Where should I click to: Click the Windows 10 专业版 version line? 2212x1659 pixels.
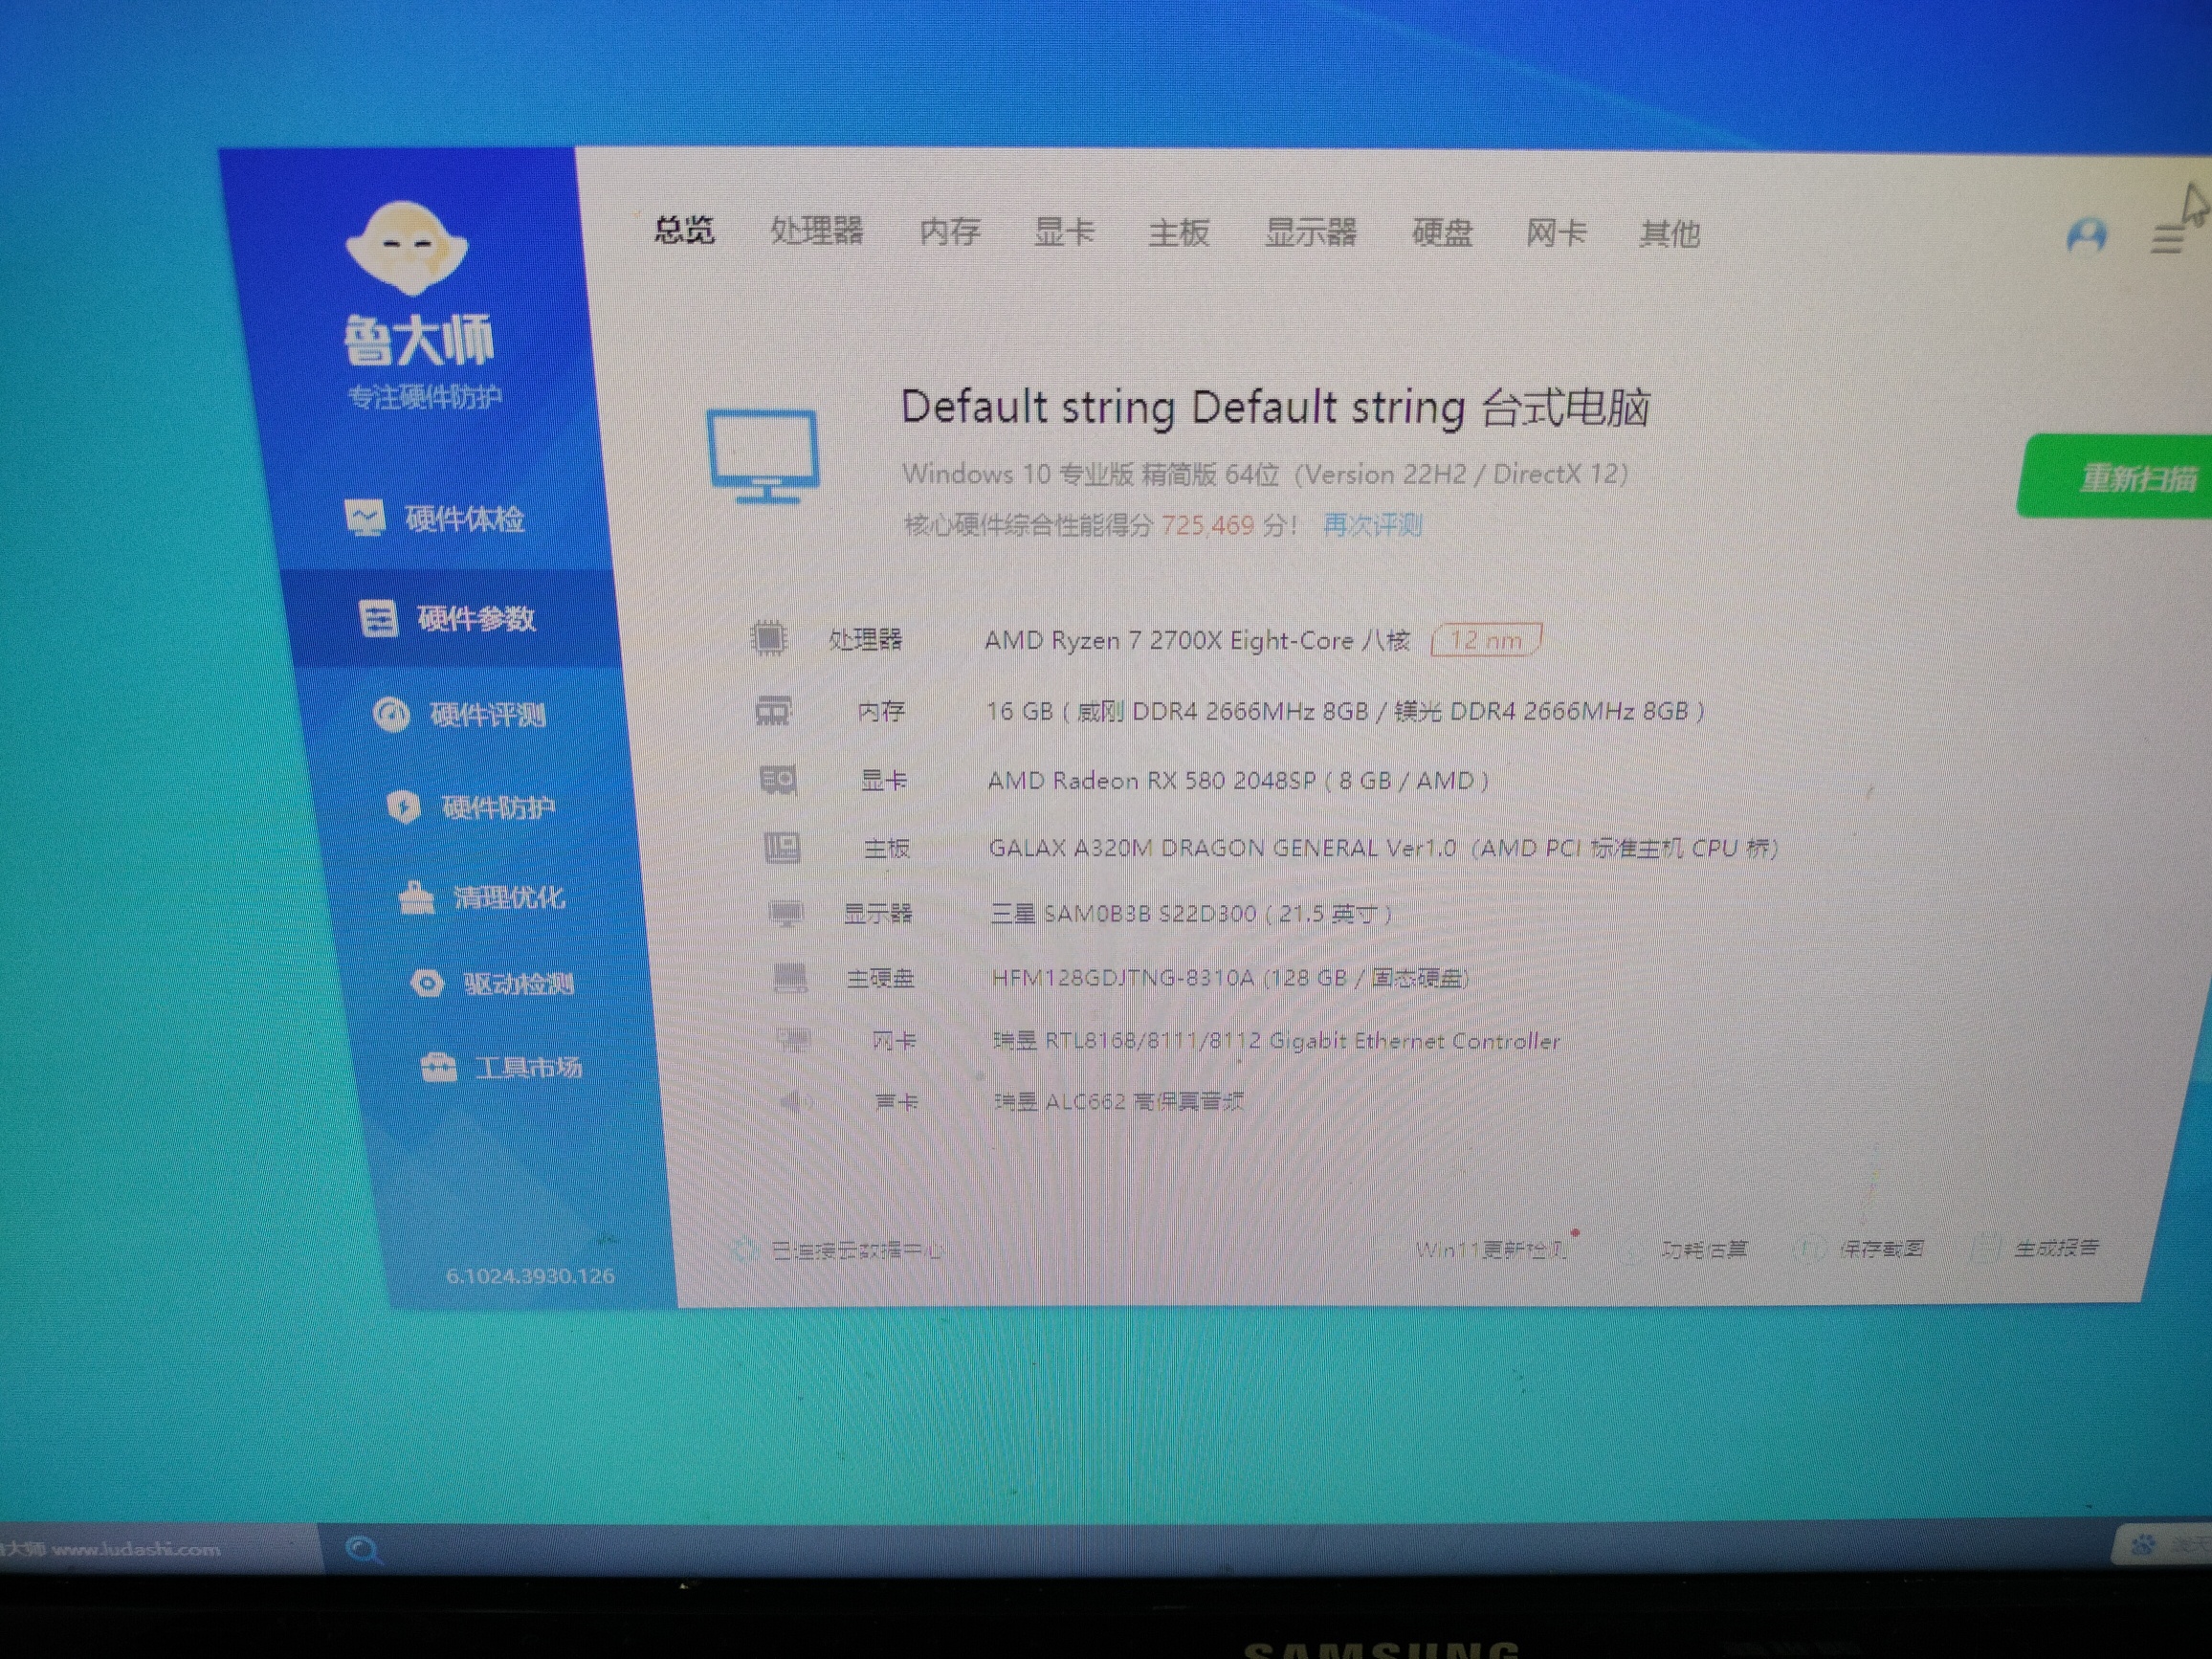pyautogui.click(x=1265, y=473)
